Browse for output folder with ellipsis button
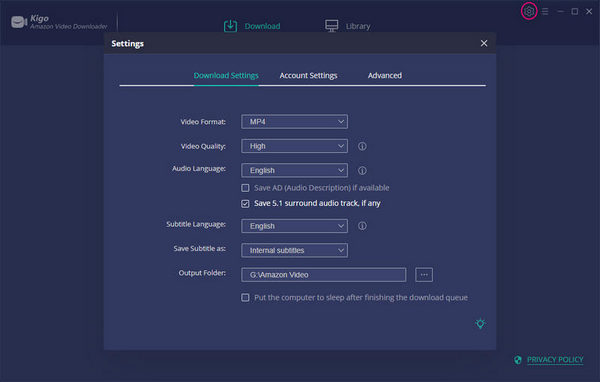The image size is (600, 382). [x=424, y=275]
